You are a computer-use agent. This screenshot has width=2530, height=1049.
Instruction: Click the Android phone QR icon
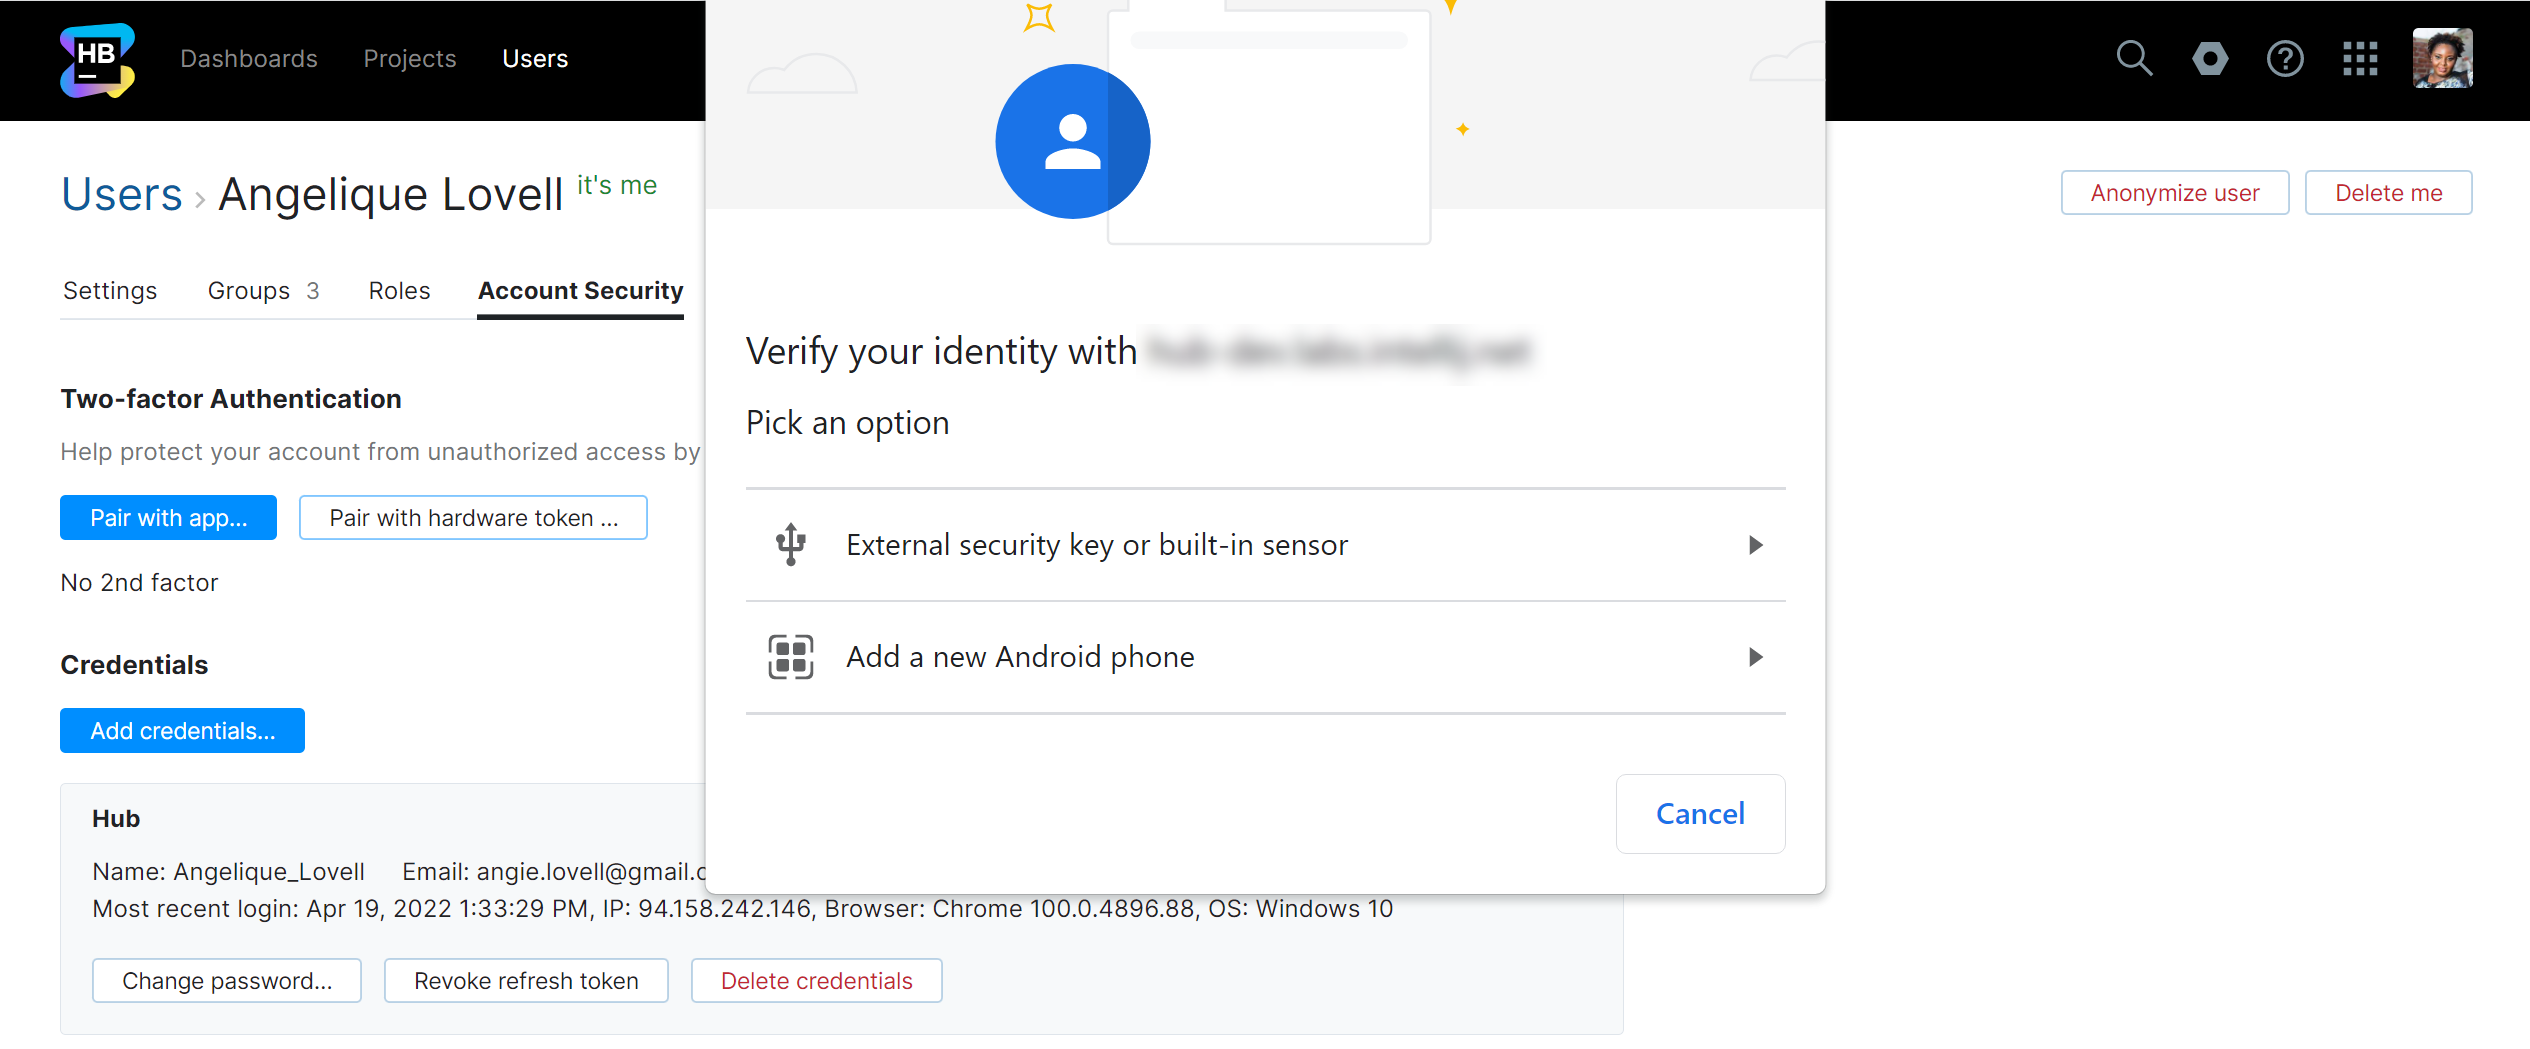coord(791,656)
